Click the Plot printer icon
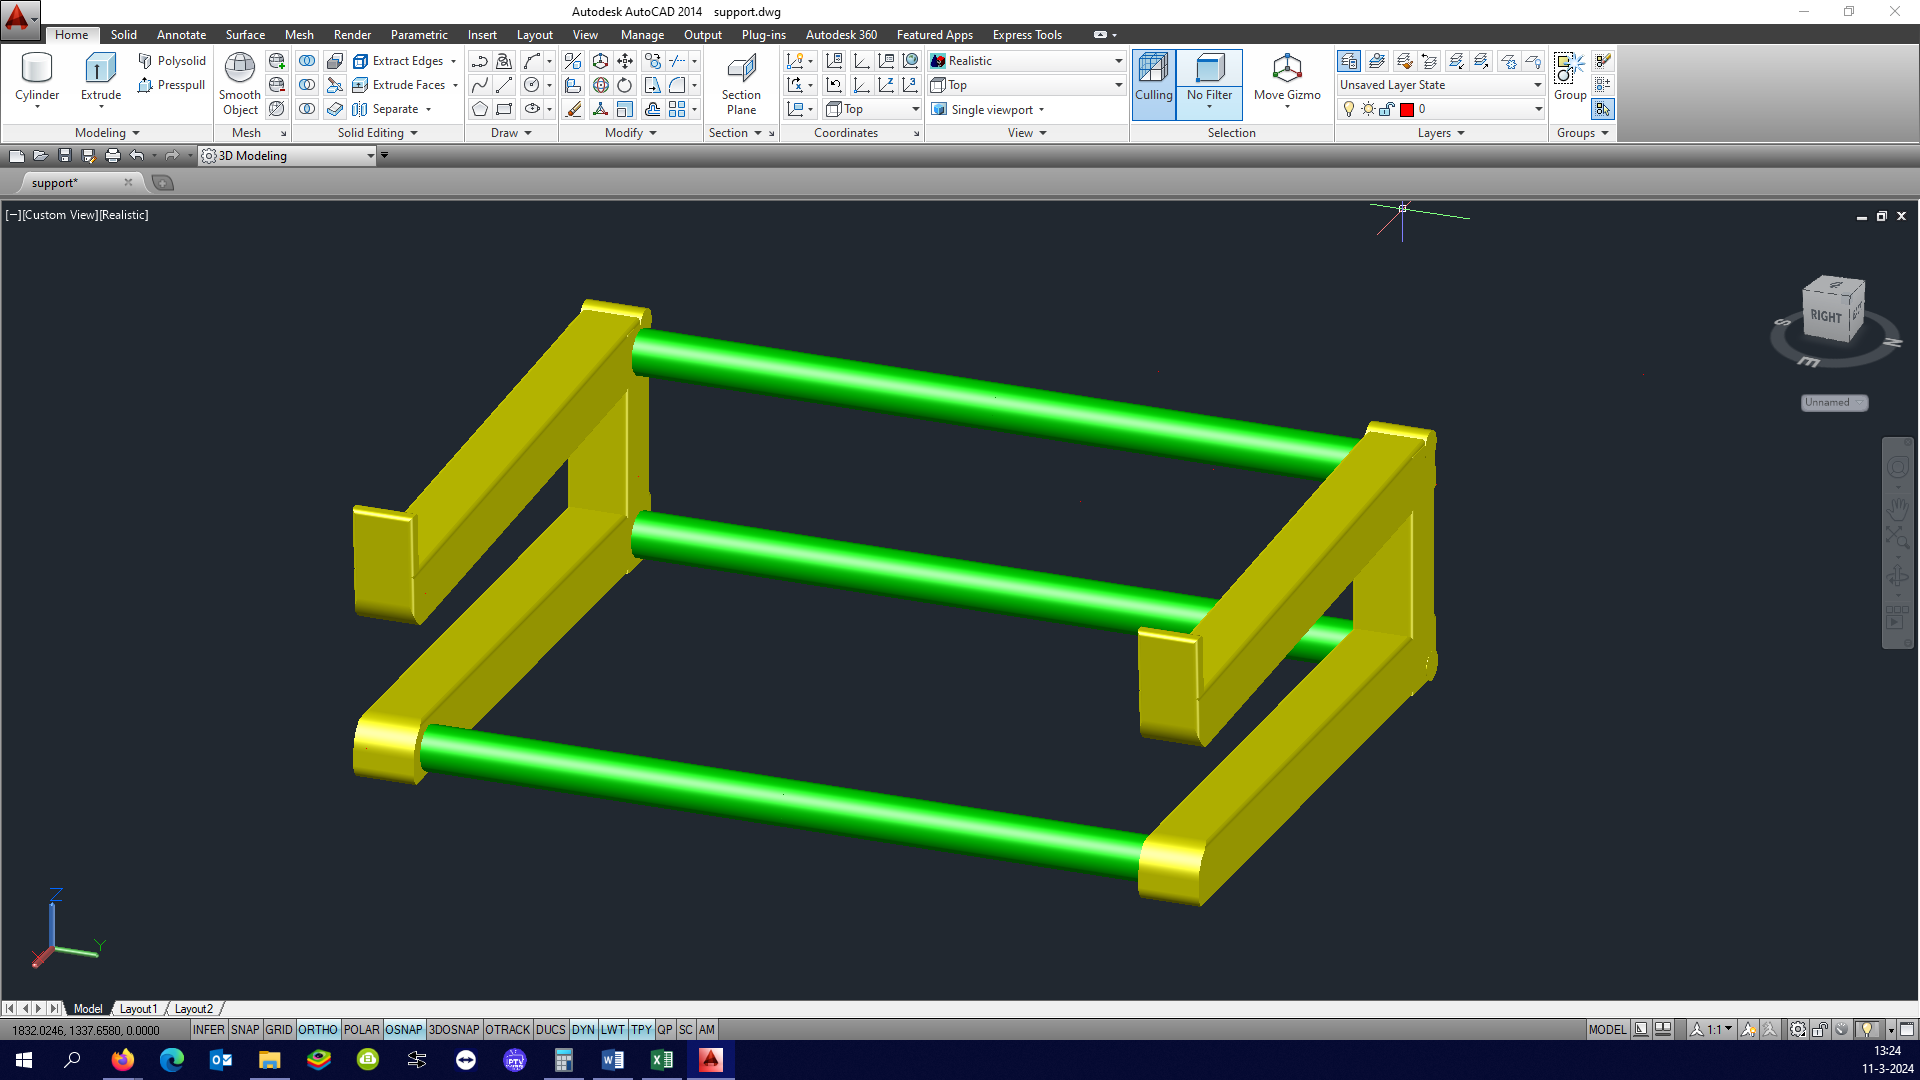1920x1080 pixels. (x=112, y=156)
